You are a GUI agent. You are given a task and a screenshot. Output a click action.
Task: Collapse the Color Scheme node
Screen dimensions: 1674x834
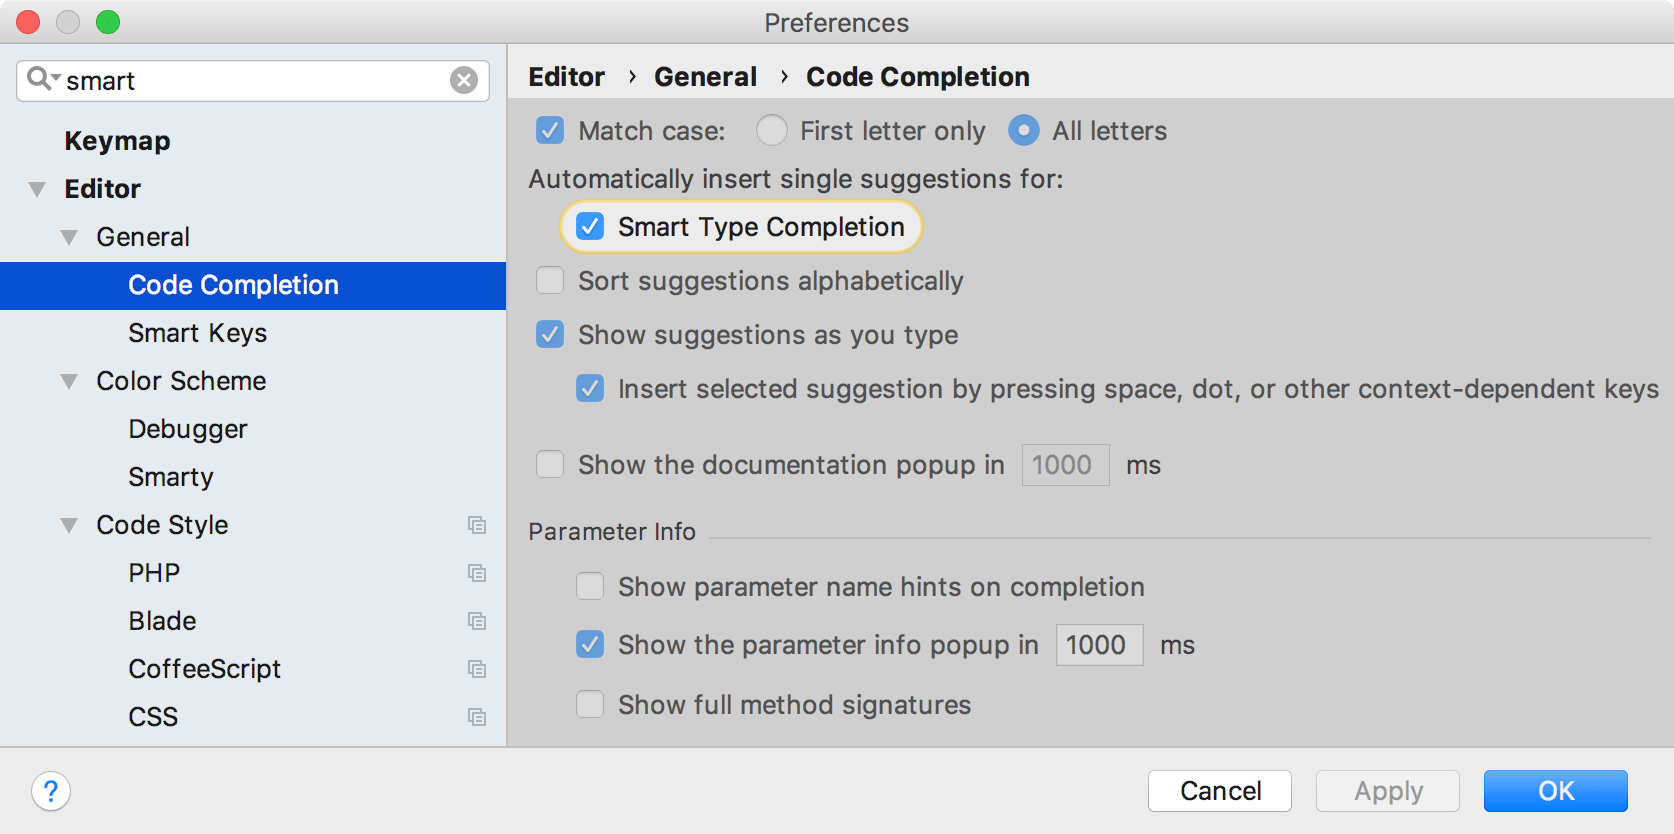pyautogui.click(x=69, y=381)
